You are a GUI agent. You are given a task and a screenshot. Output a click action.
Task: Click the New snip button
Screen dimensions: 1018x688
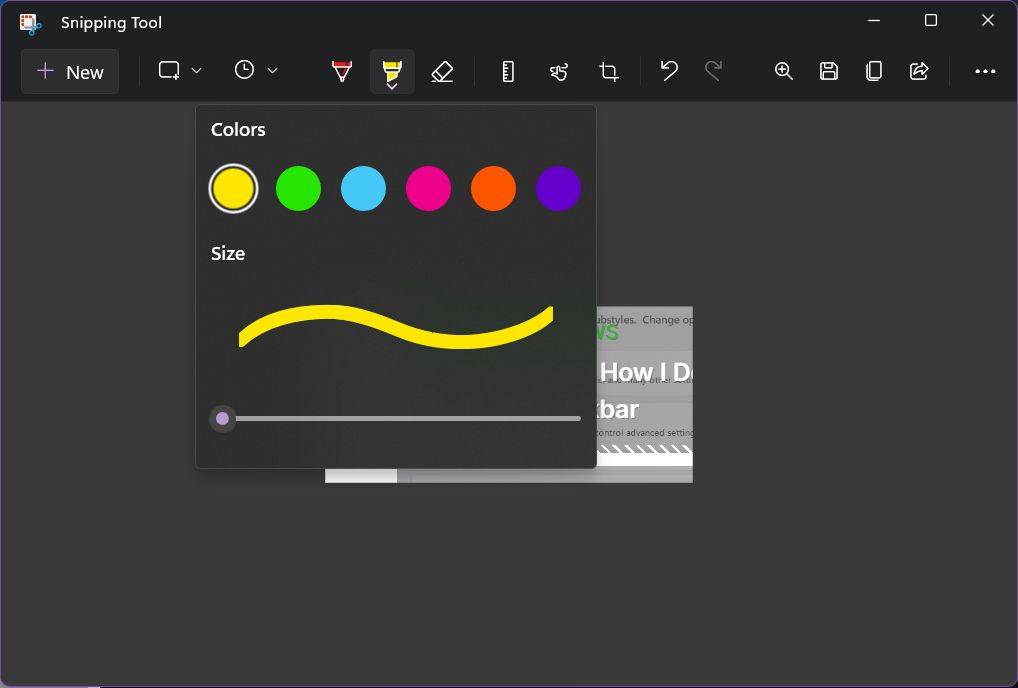(70, 71)
